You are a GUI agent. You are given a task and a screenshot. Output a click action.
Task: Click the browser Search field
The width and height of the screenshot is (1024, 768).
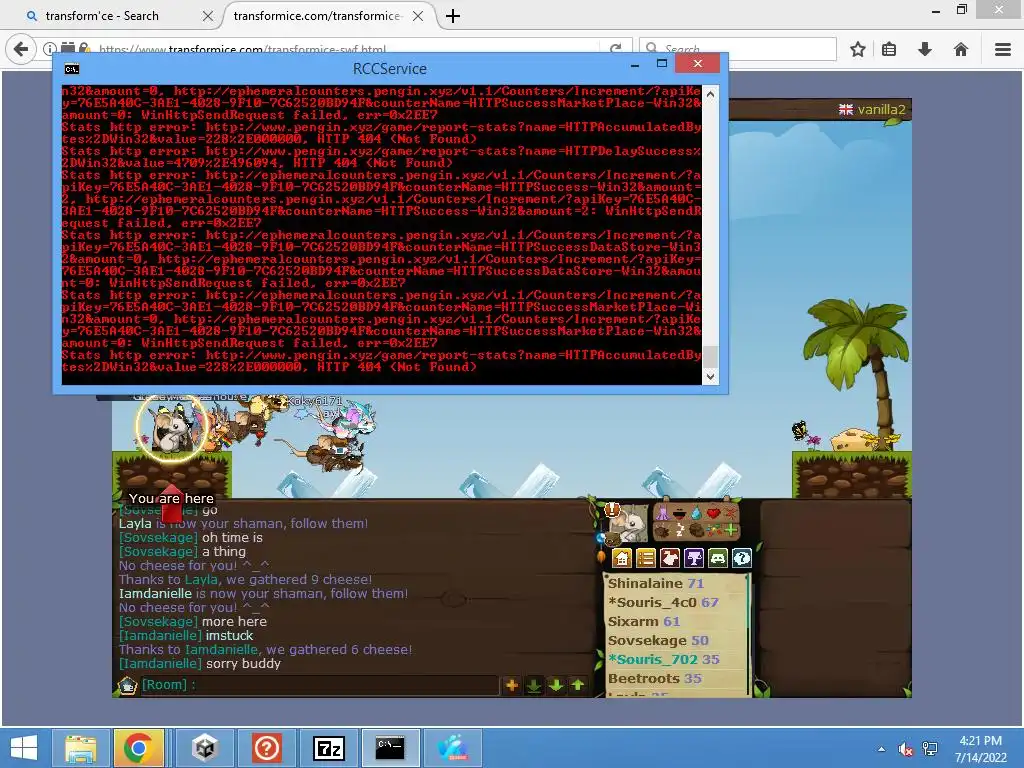738,49
